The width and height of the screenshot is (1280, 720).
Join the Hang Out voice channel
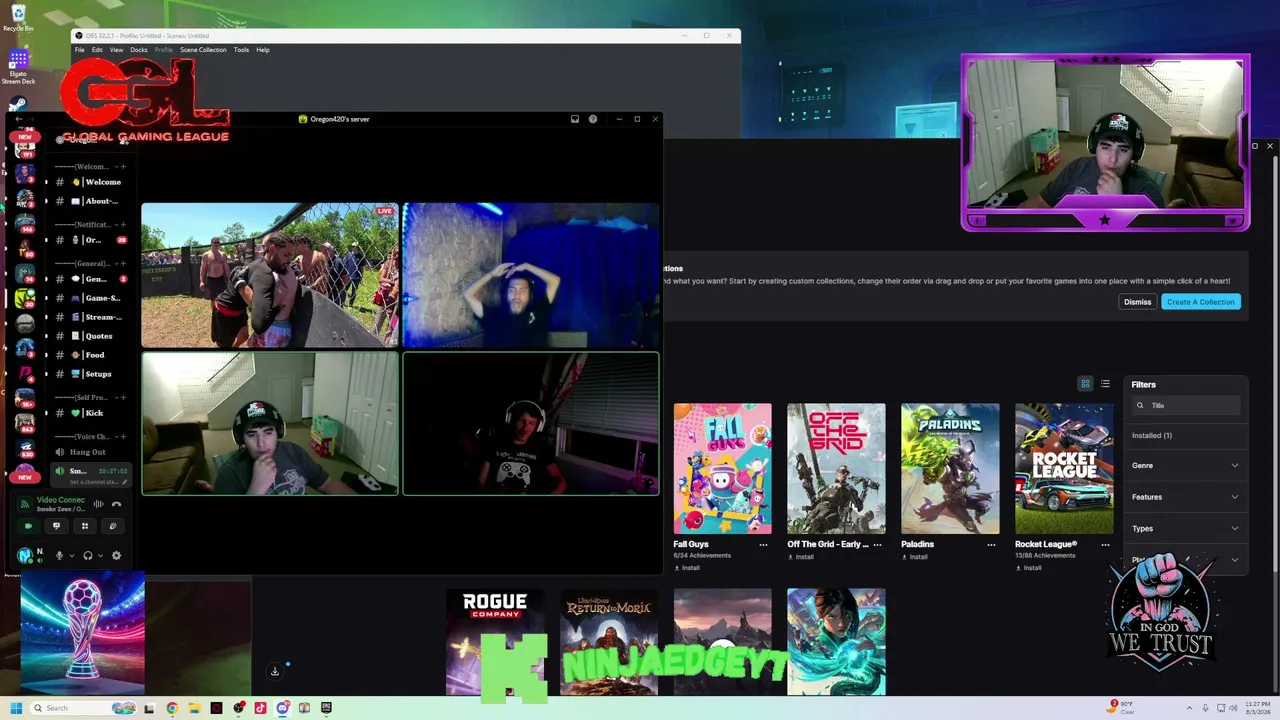pyautogui.click(x=91, y=452)
